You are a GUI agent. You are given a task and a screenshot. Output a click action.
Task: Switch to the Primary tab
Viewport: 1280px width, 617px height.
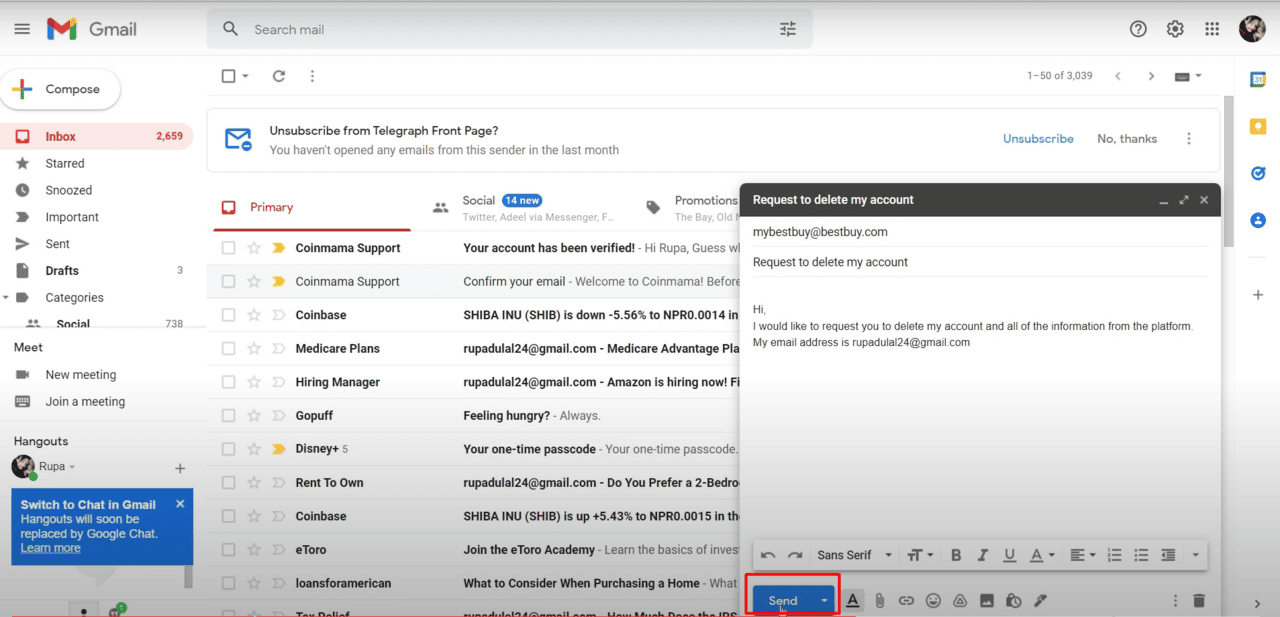point(312,207)
